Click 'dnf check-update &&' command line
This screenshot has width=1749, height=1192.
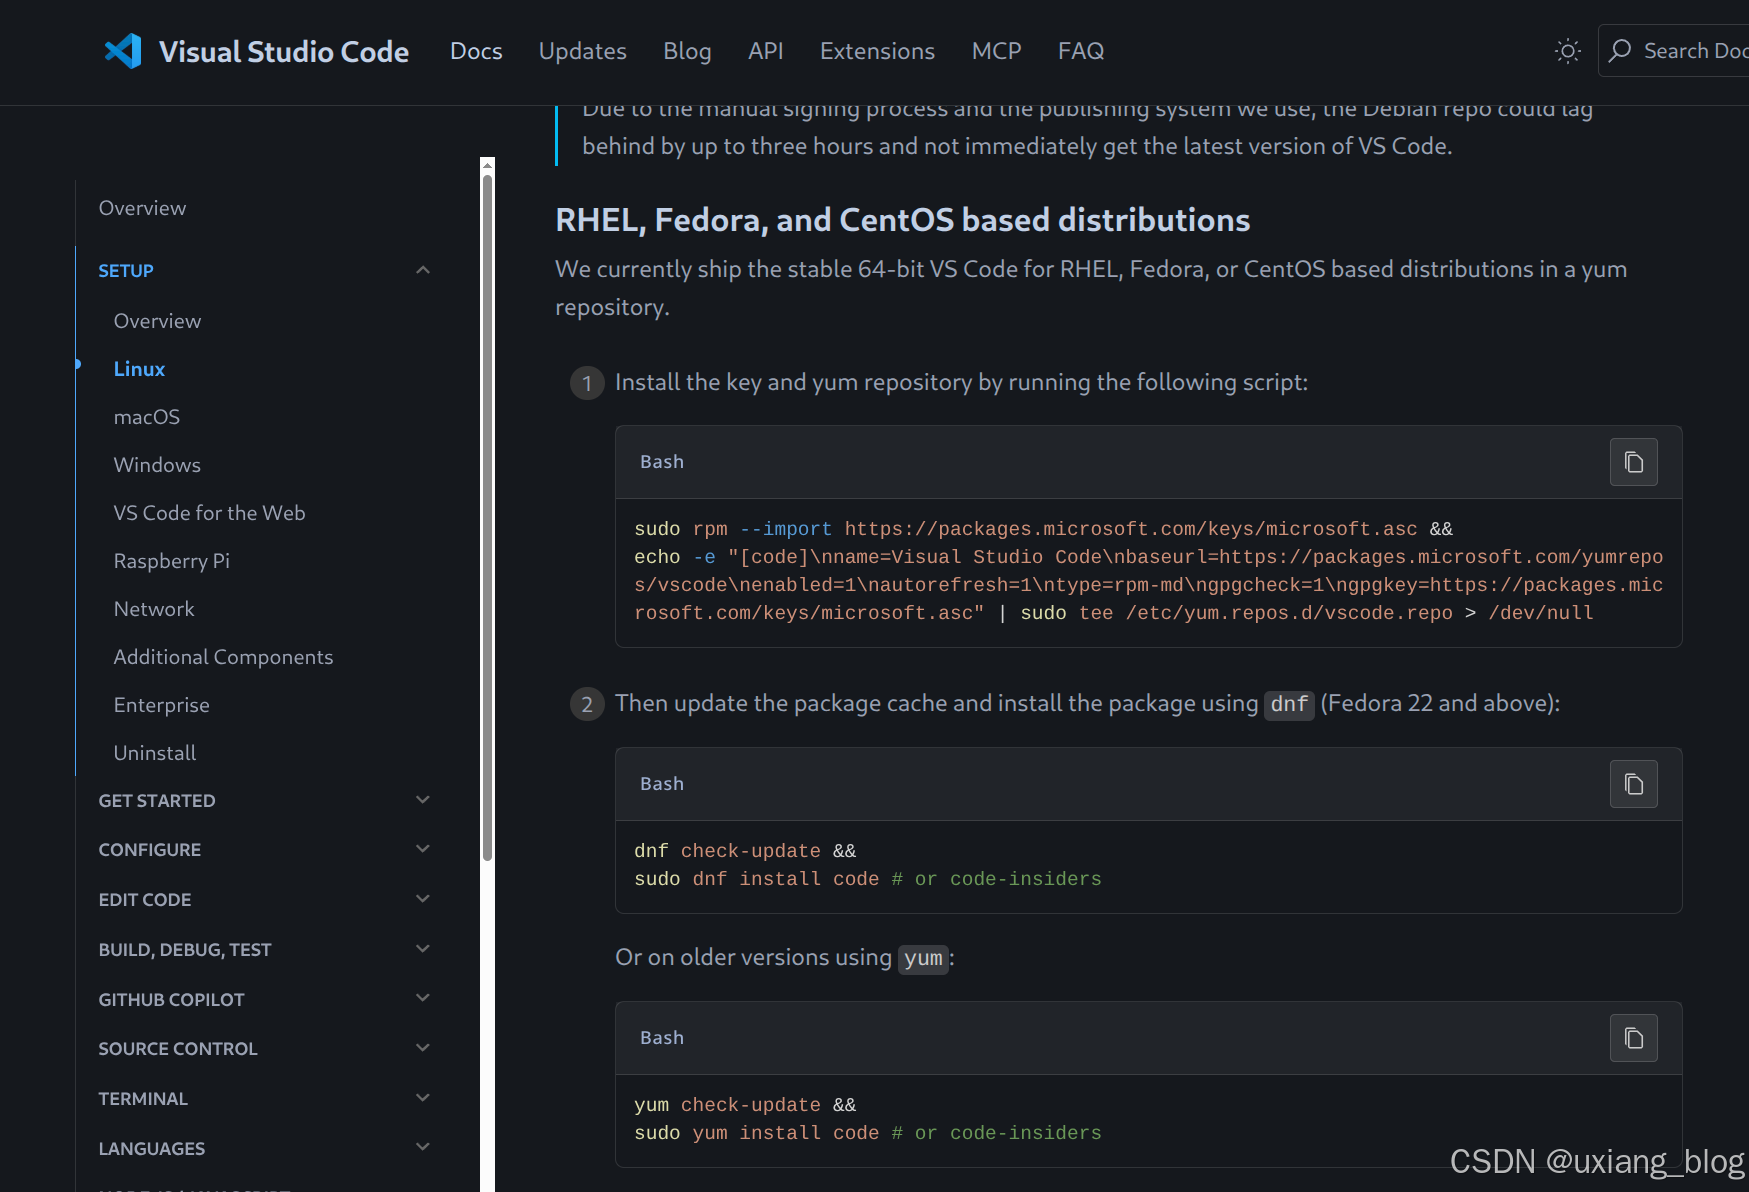(745, 851)
